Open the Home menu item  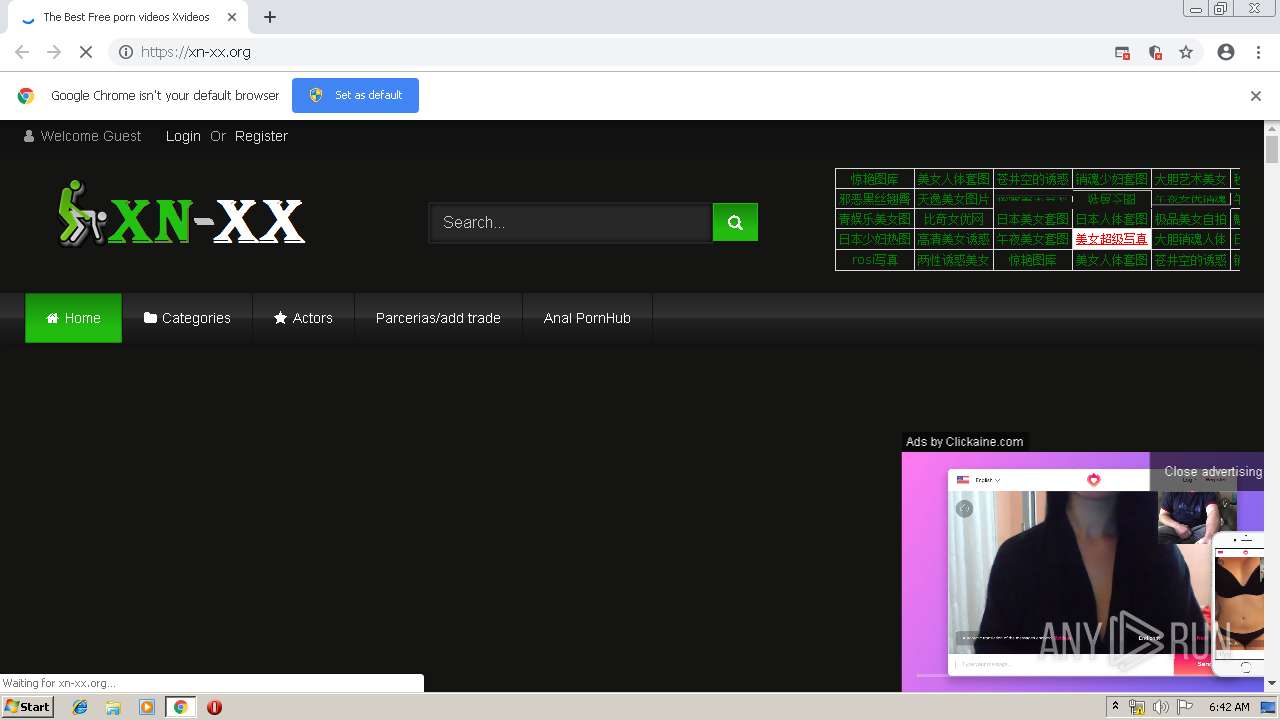tap(73, 318)
